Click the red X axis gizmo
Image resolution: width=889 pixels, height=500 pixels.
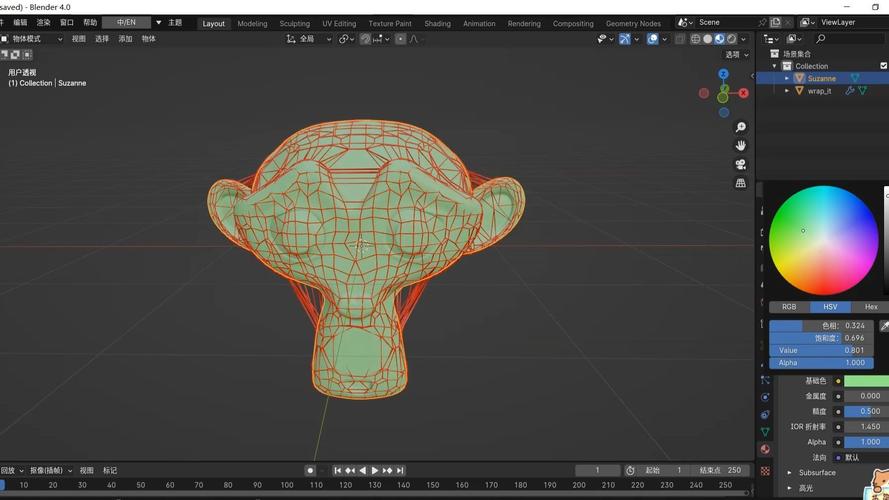point(743,93)
